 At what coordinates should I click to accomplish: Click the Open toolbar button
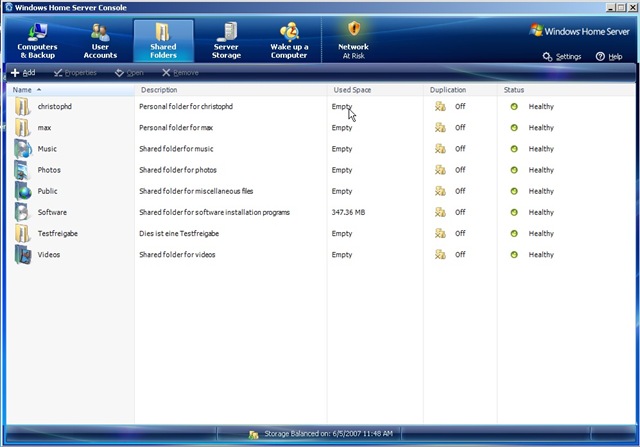(x=129, y=73)
